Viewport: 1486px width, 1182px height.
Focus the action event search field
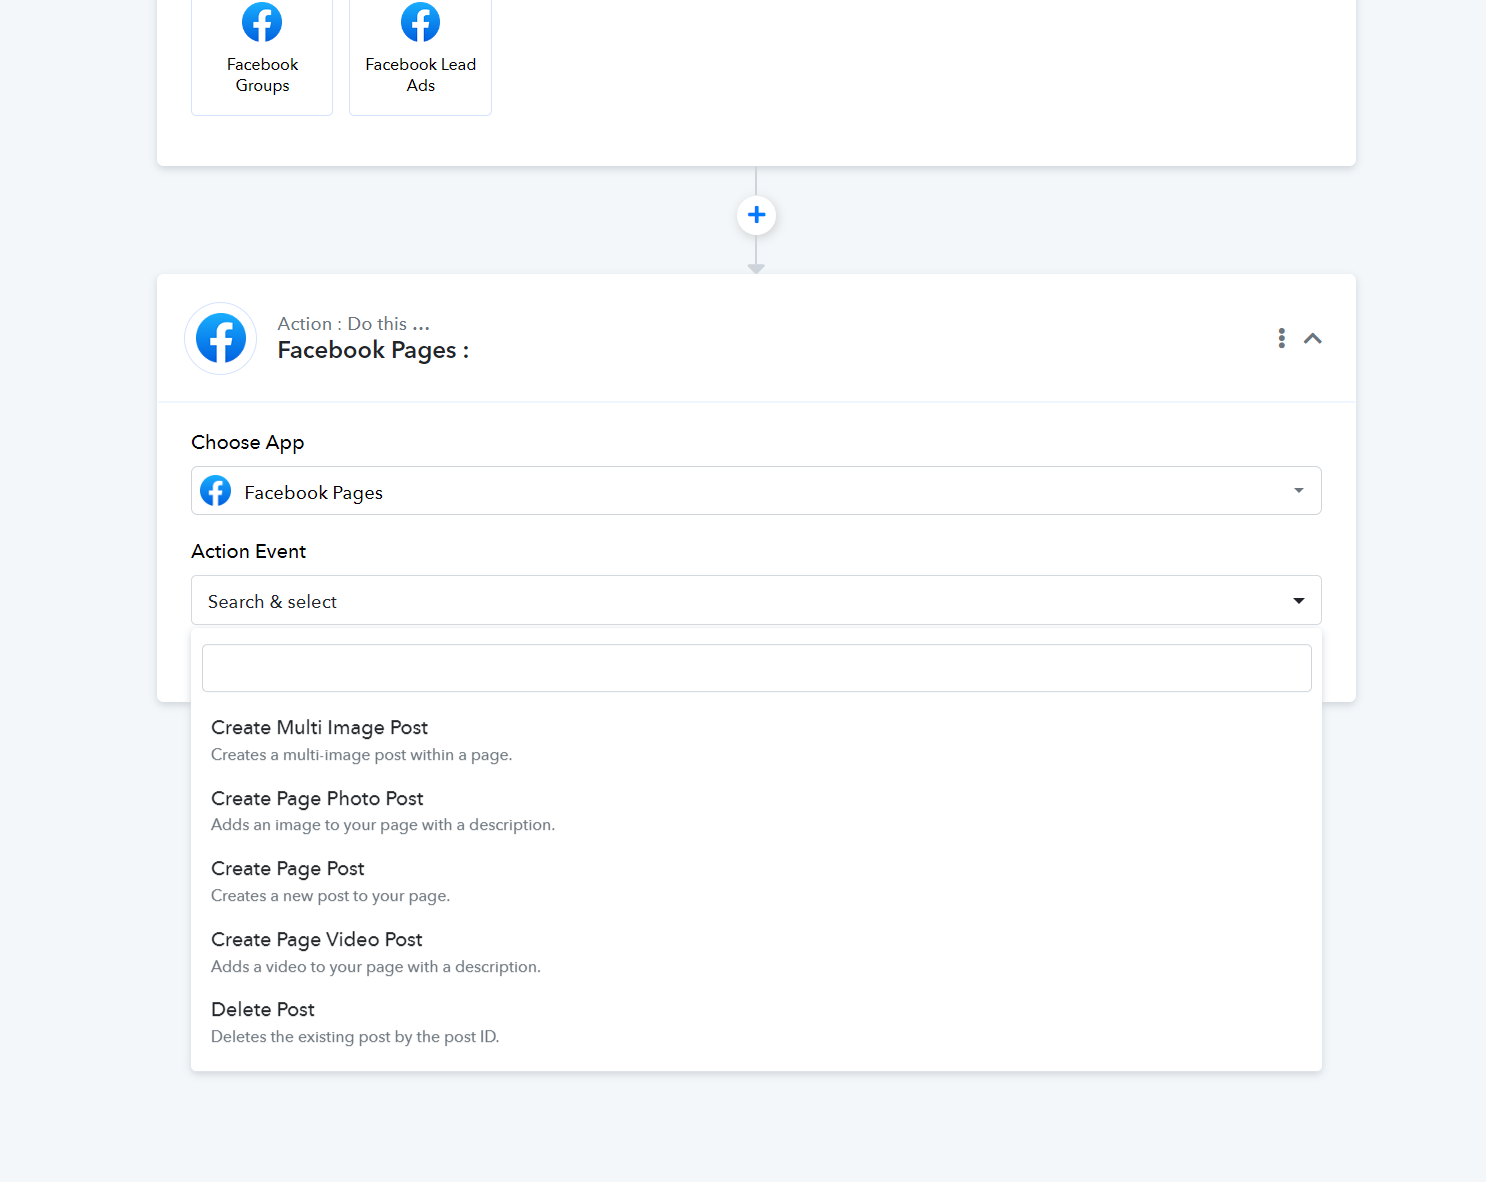pos(756,668)
